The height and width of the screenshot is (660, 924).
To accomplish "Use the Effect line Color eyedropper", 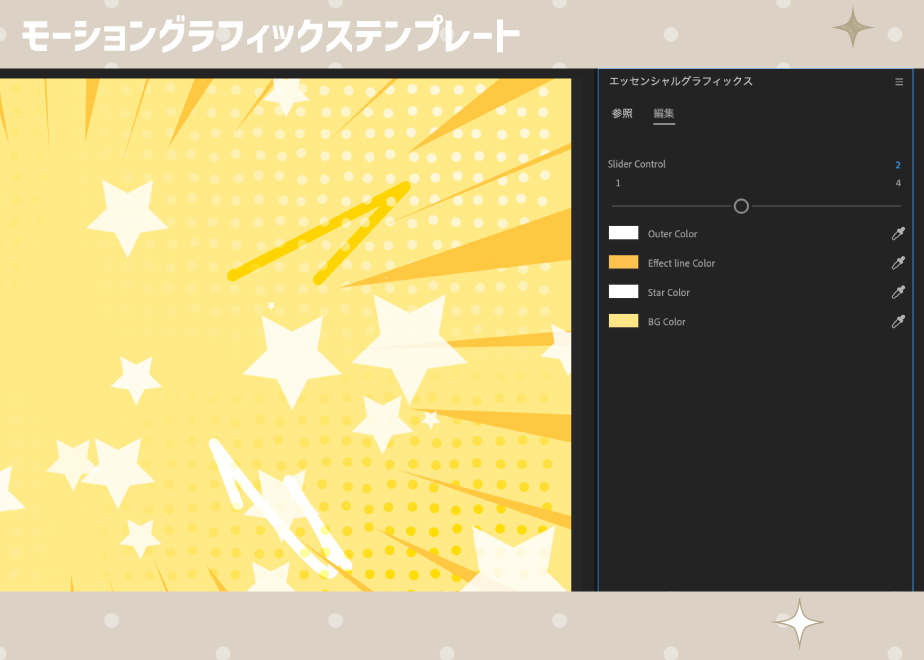I will click(x=898, y=263).
